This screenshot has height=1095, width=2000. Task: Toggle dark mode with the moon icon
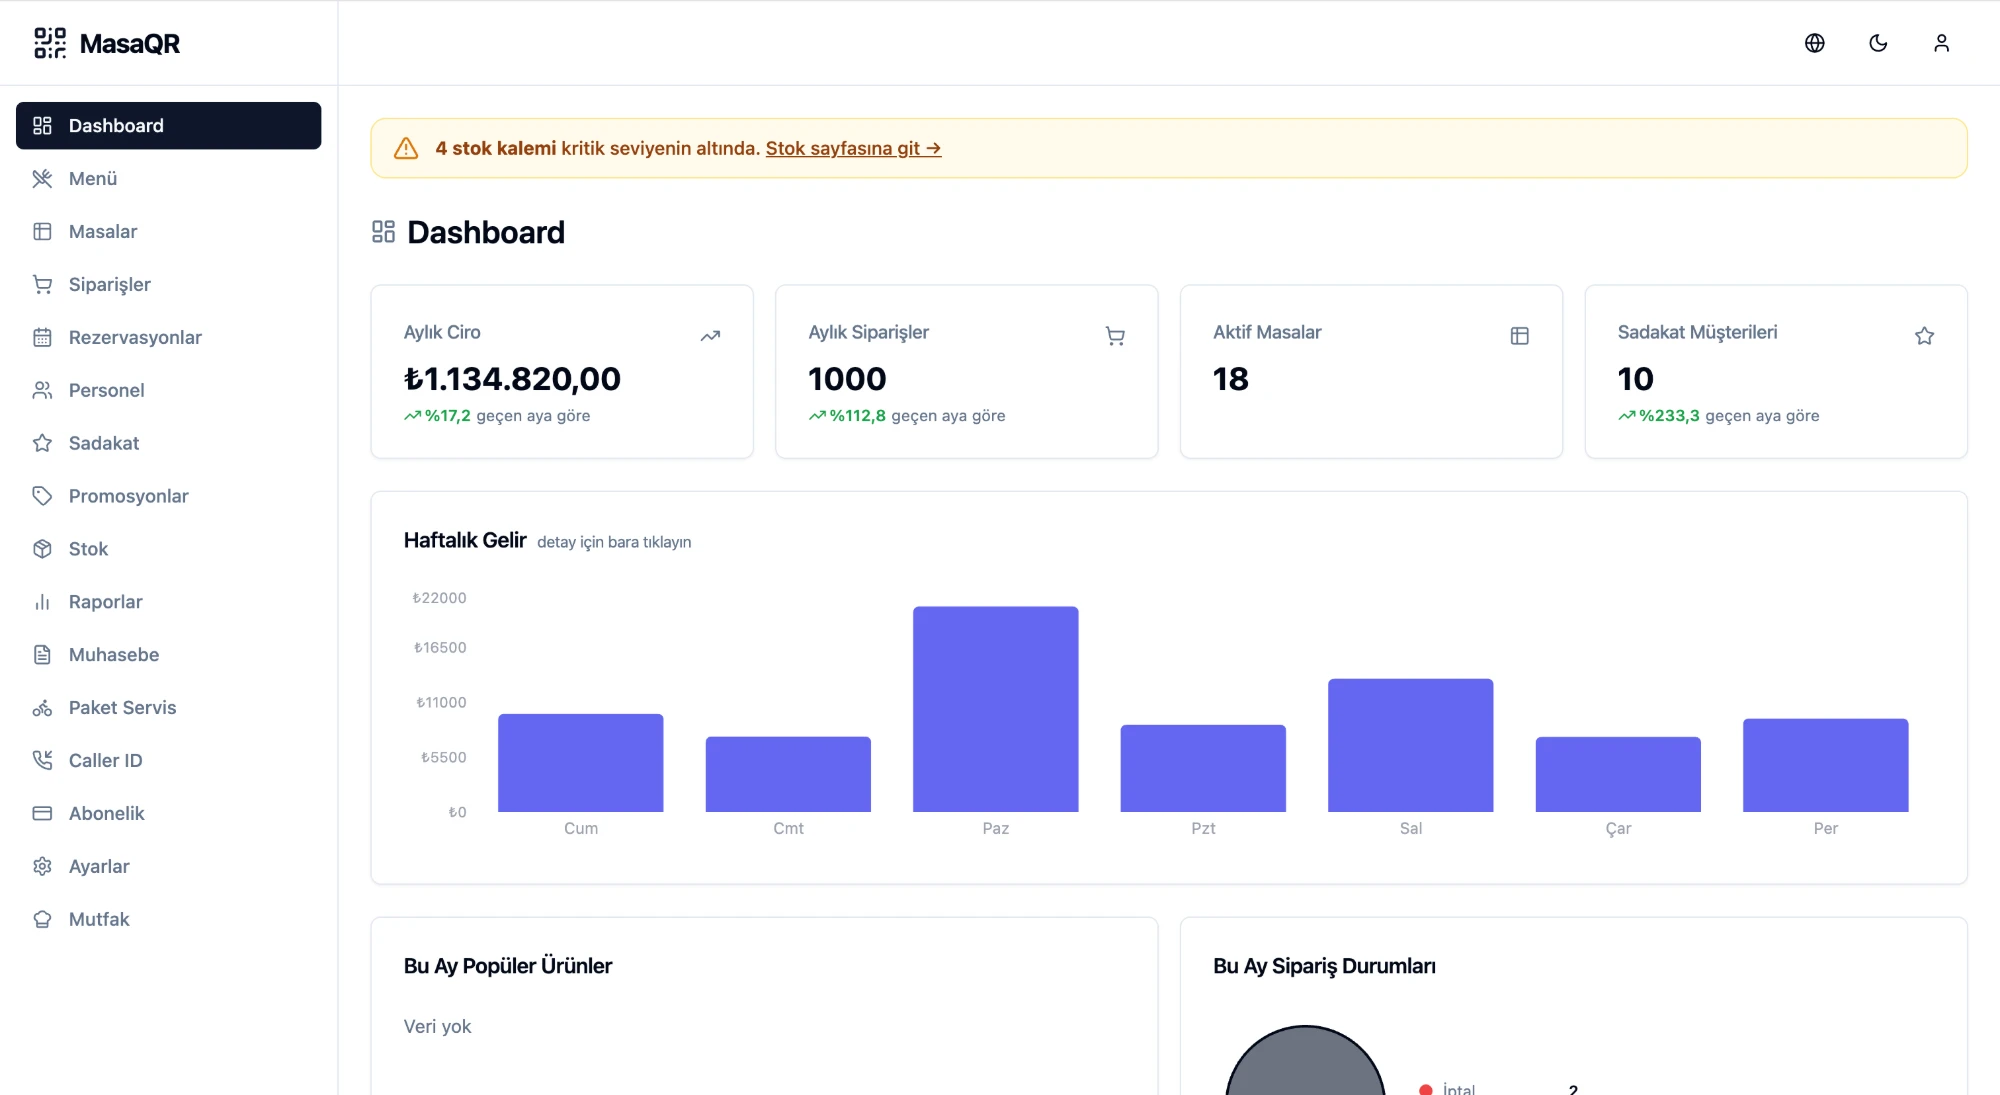pyautogui.click(x=1878, y=43)
